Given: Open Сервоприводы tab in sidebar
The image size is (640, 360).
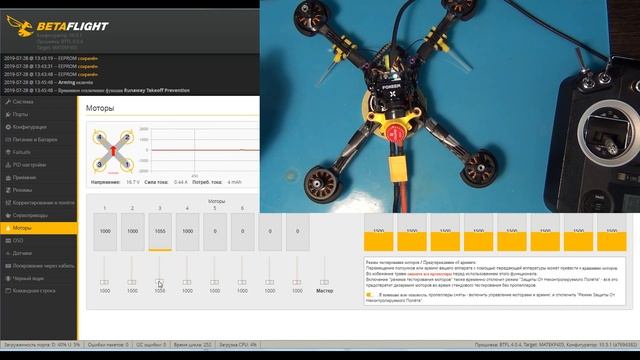Looking at the screenshot, I should (x=39, y=216).
